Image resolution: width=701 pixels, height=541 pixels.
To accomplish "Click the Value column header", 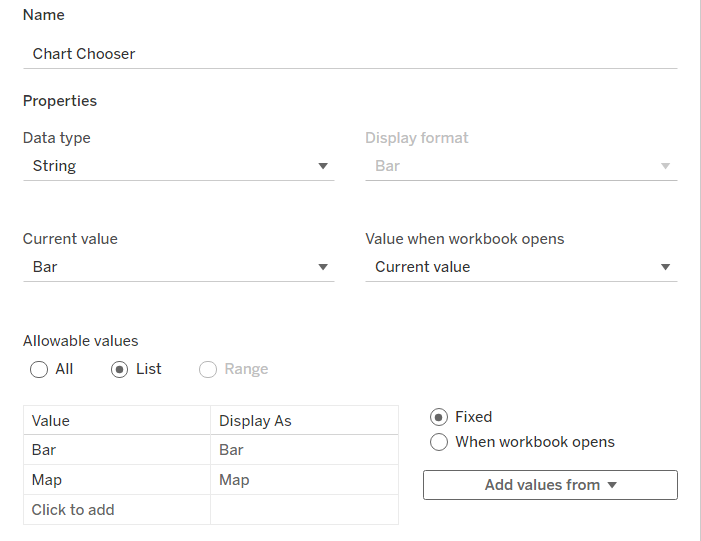I will [116, 421].
